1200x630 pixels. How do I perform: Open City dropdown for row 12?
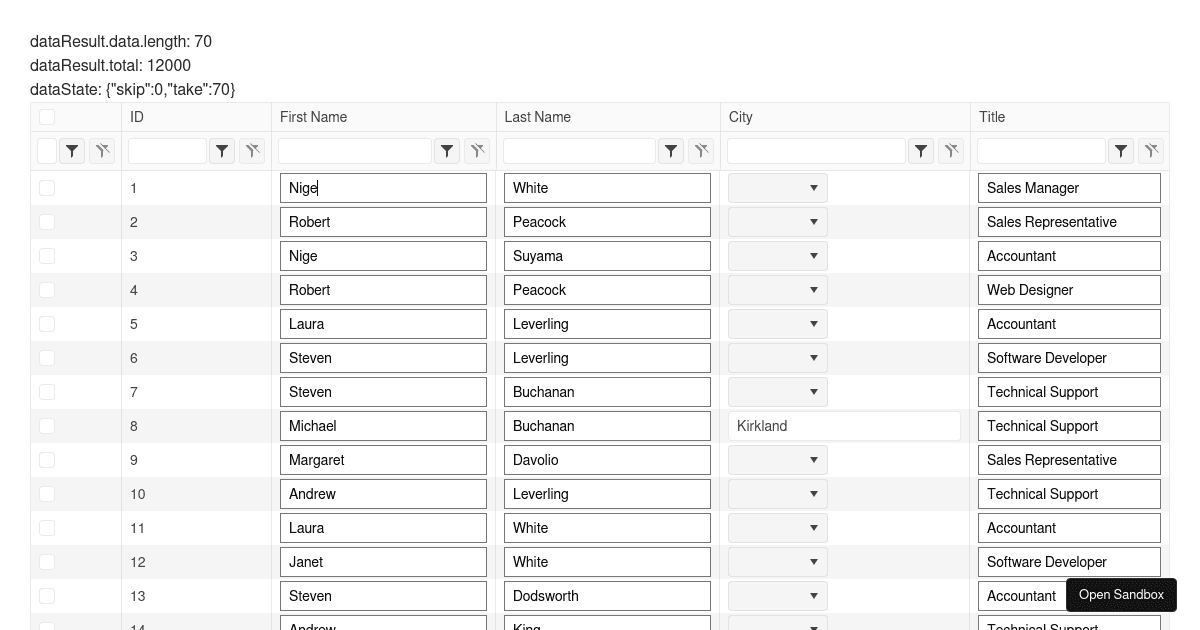point(778,562)
